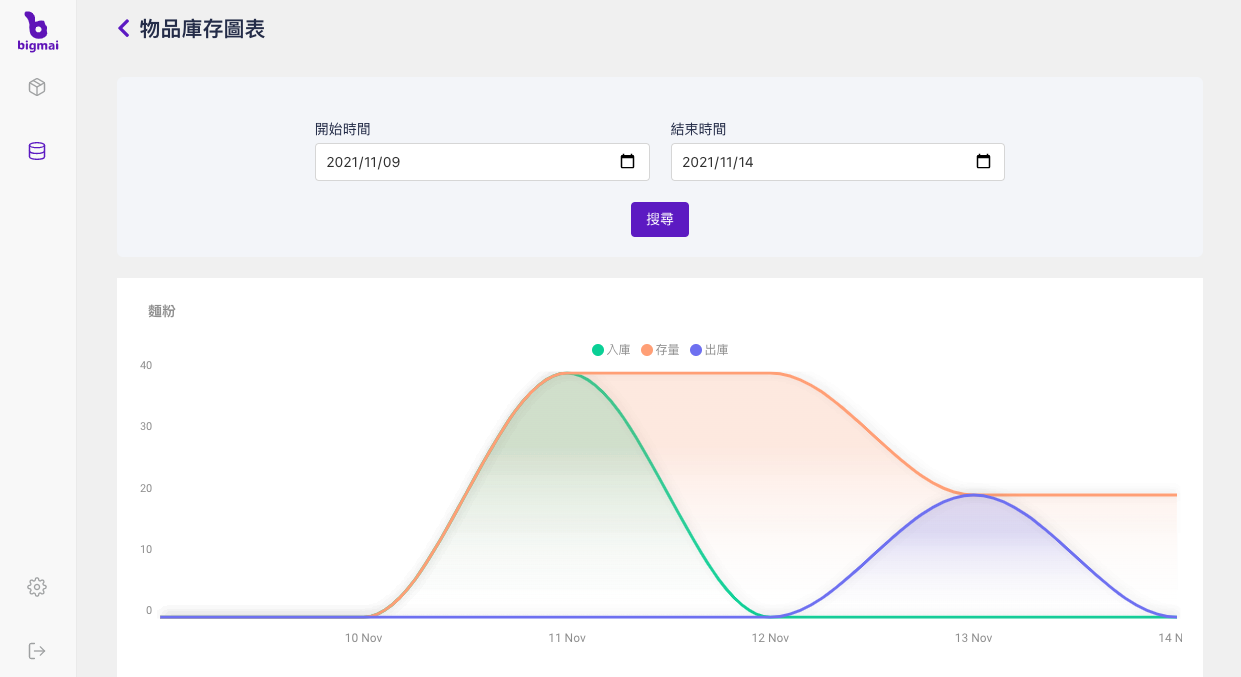
Task: Select the database inventory sidebar icon
Action: pos(37,151)
